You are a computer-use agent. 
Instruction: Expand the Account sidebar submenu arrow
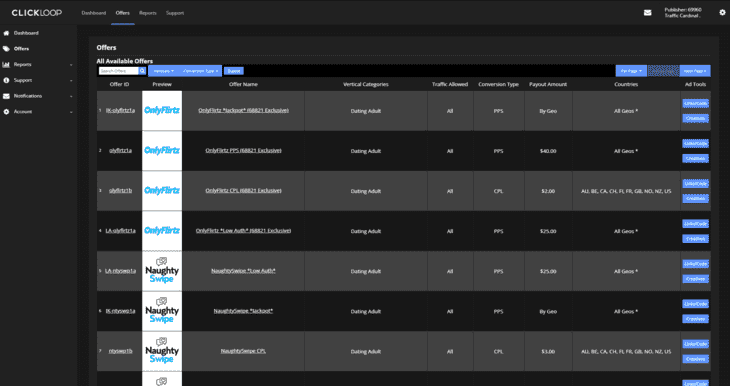coord(71,112)
